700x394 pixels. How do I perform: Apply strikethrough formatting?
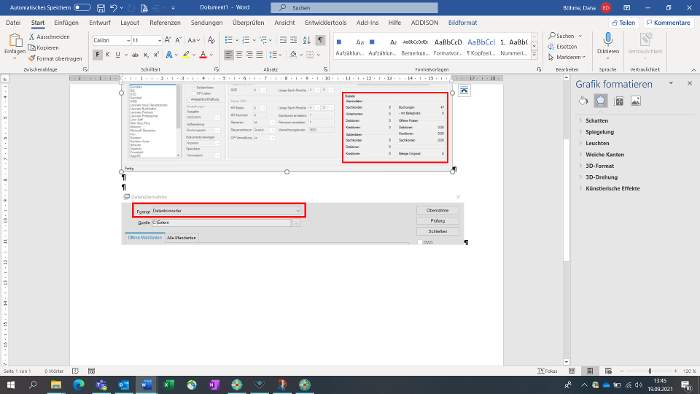coord(135,55)
